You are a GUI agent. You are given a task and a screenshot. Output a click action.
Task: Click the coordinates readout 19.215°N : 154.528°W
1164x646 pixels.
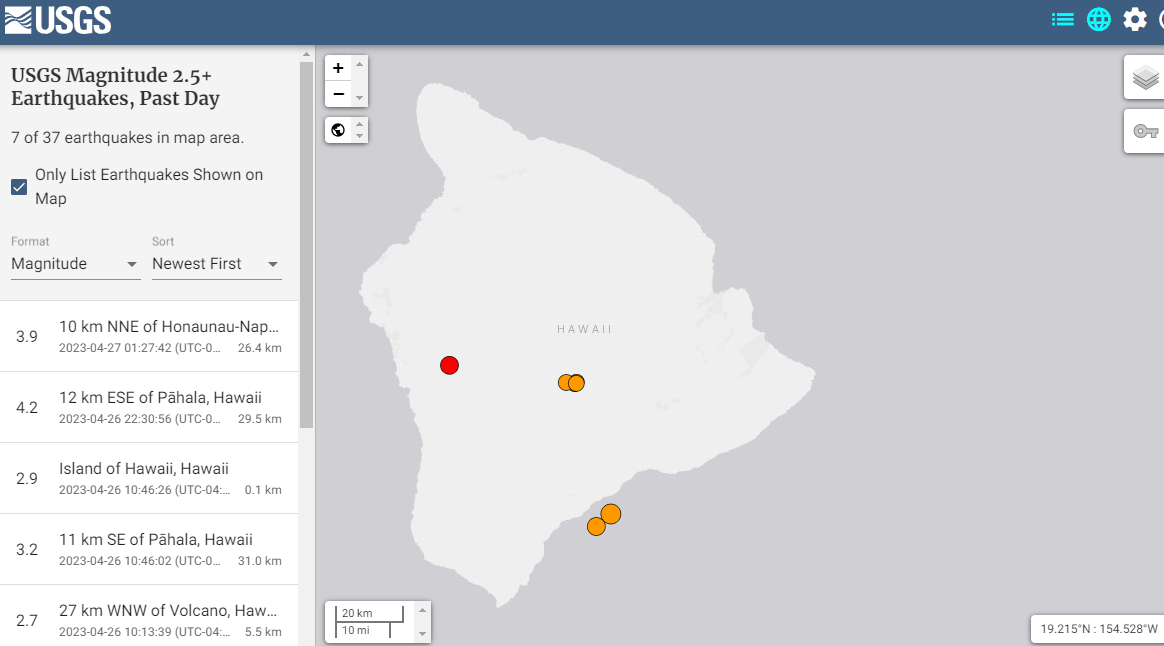click(x=1099, y=629)
